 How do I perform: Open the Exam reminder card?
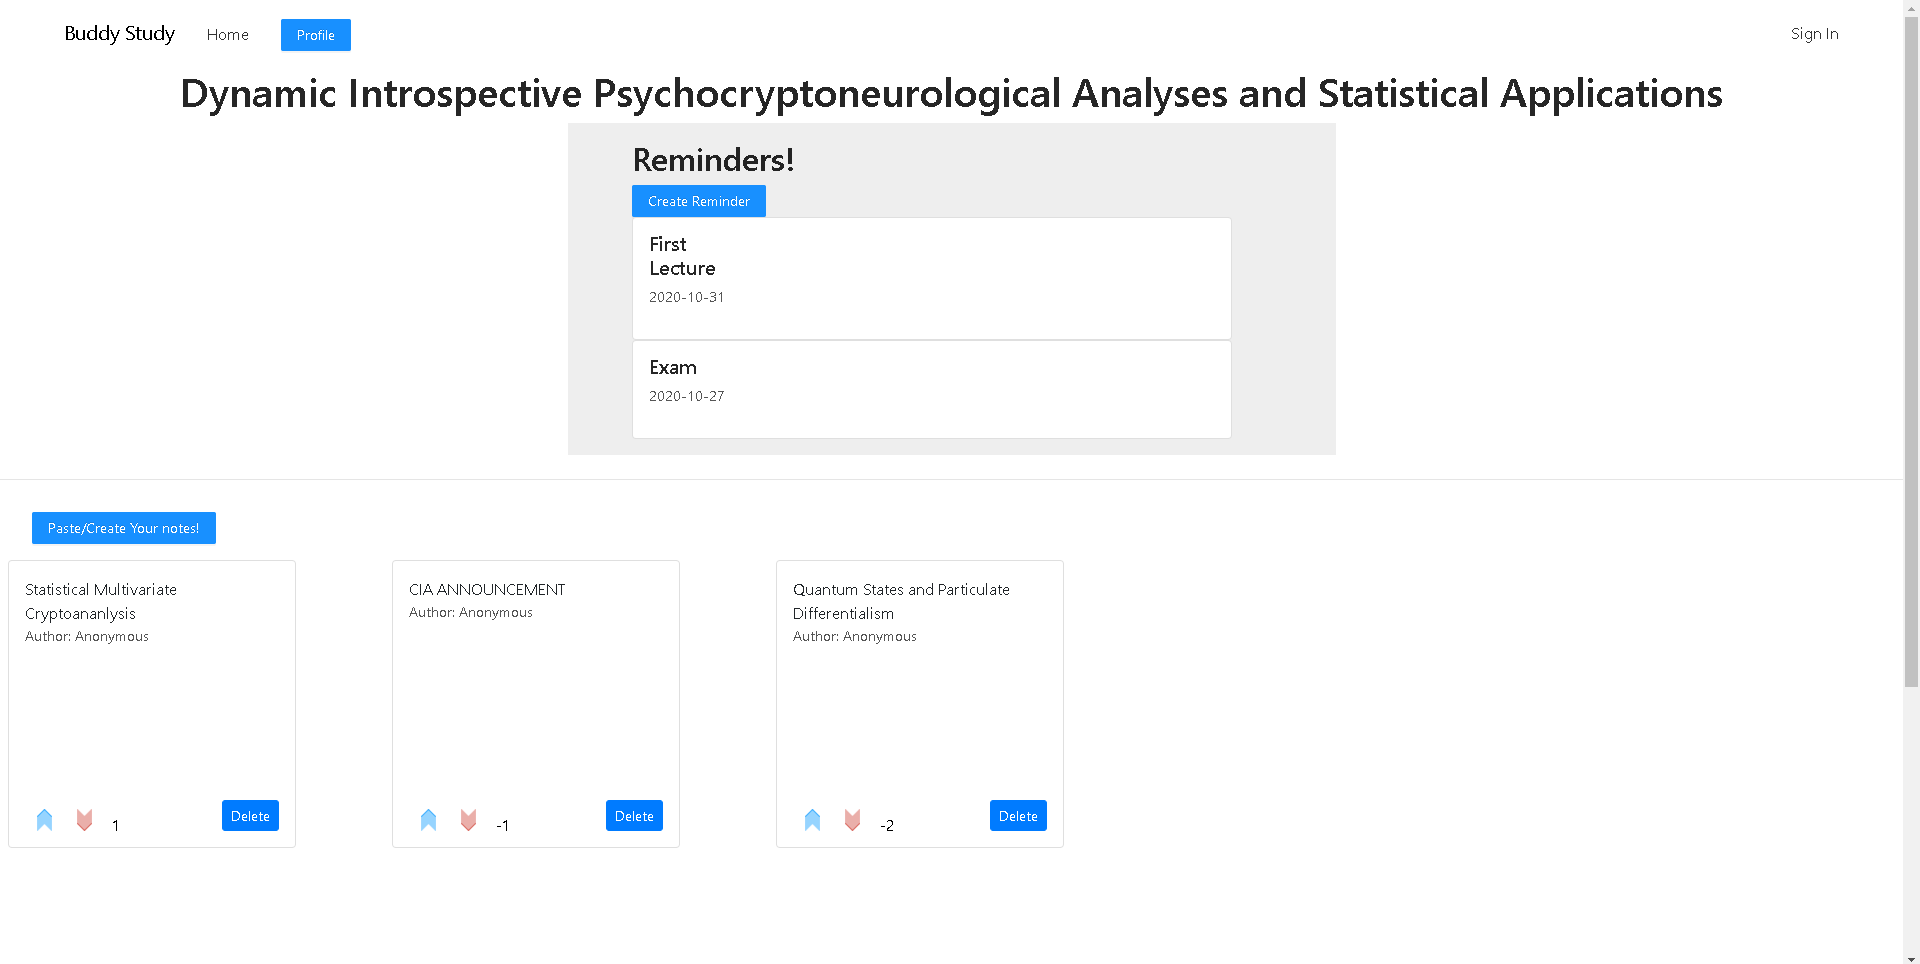pyautogui.click(x=931, y=389)
